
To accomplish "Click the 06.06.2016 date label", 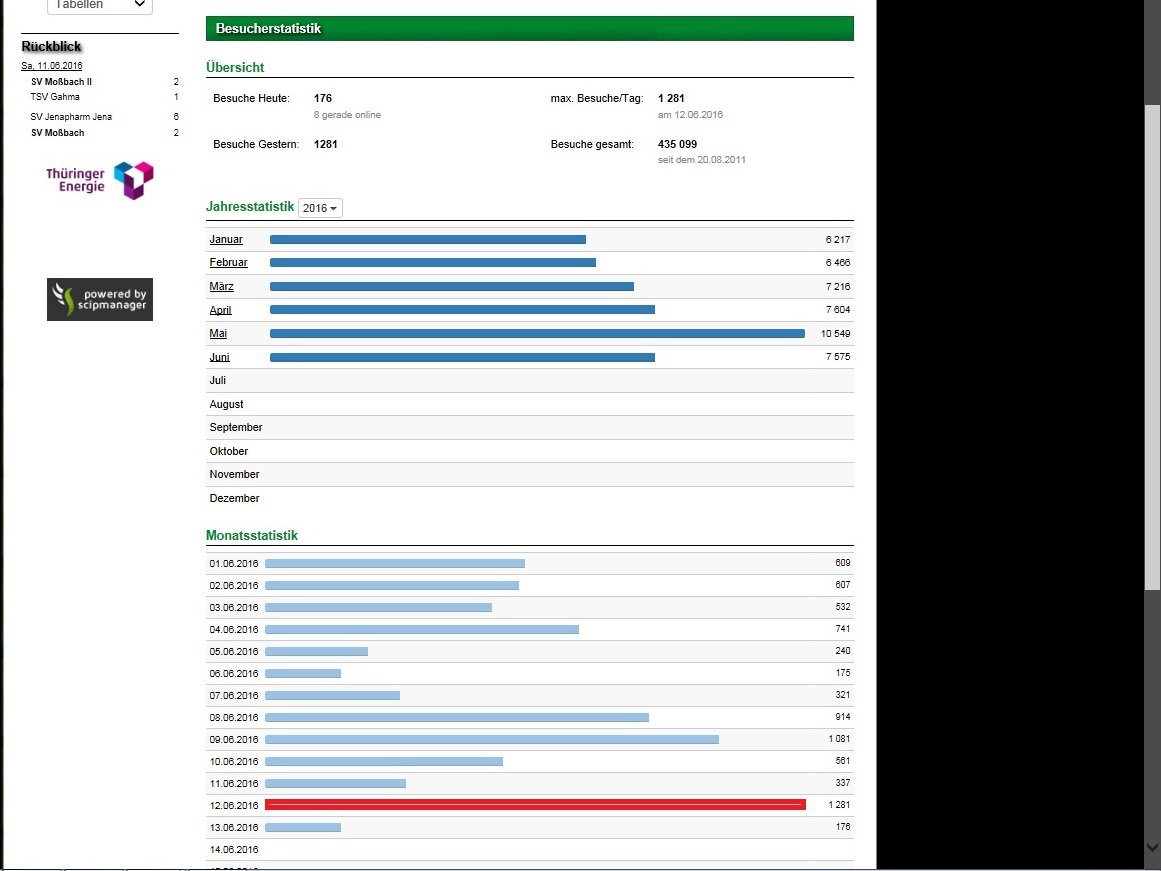I will coord(234,674).
